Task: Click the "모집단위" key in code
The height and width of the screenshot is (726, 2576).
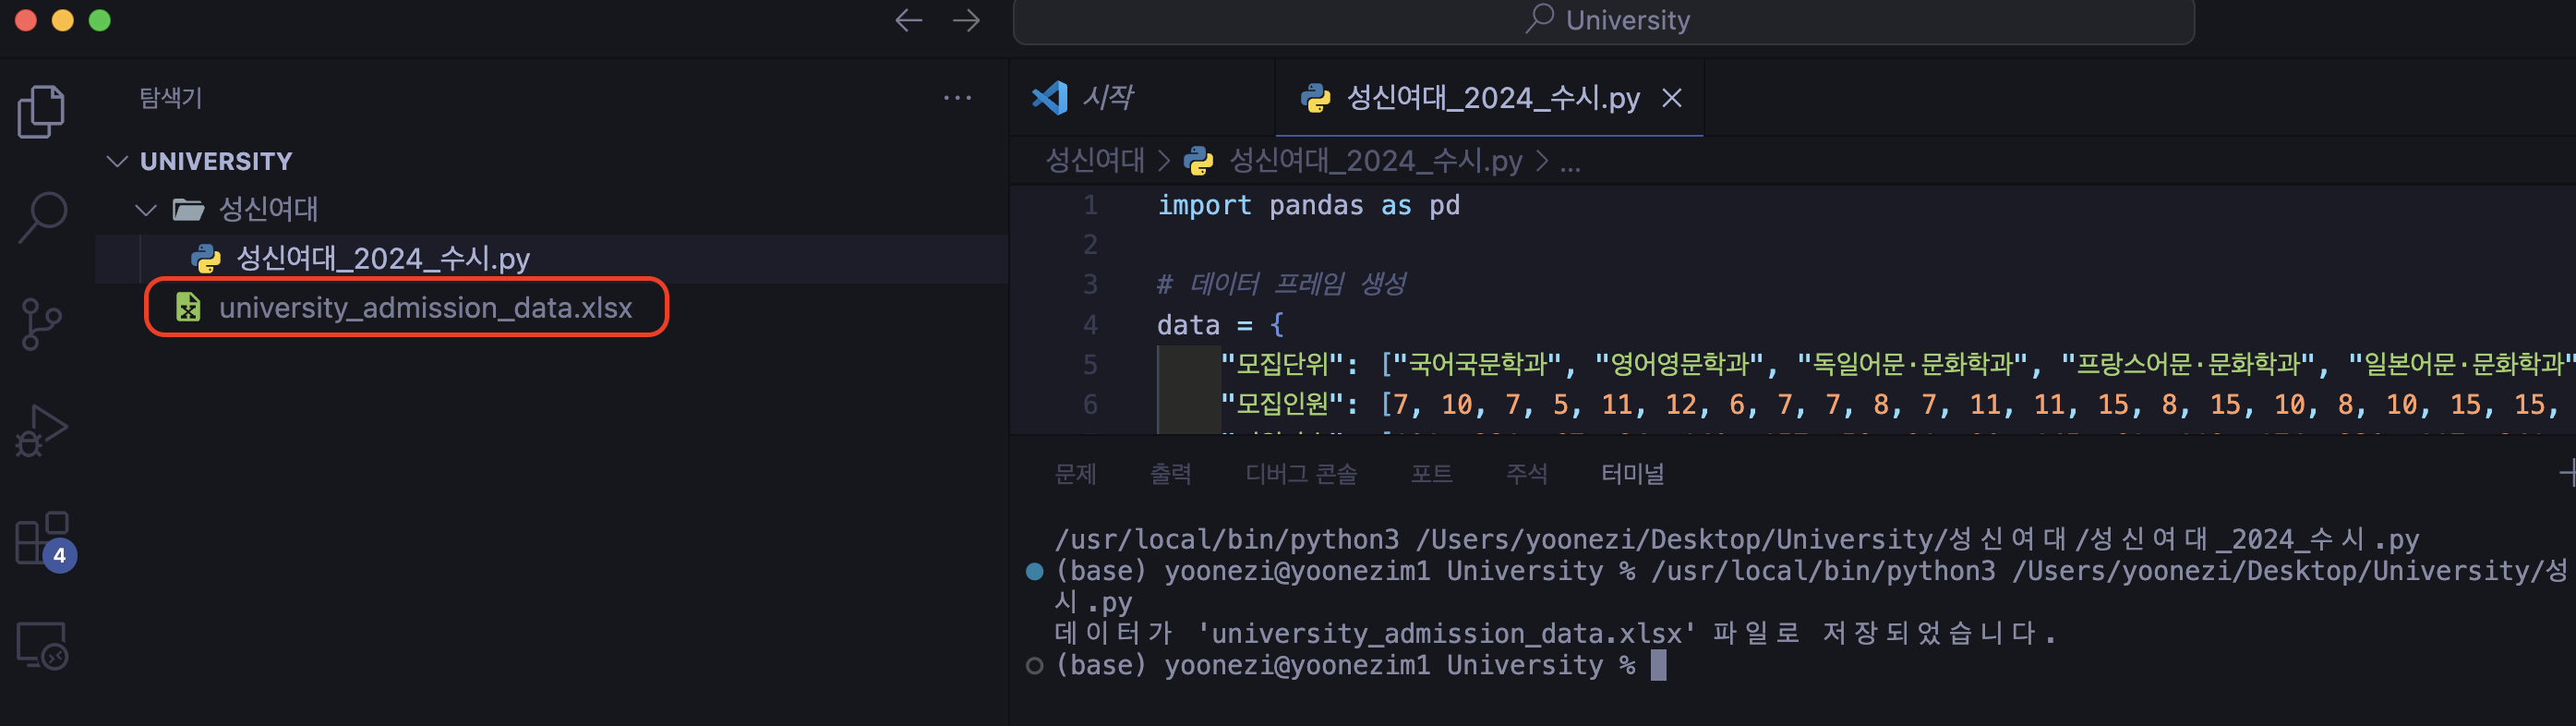Action: pos(1283,364)
